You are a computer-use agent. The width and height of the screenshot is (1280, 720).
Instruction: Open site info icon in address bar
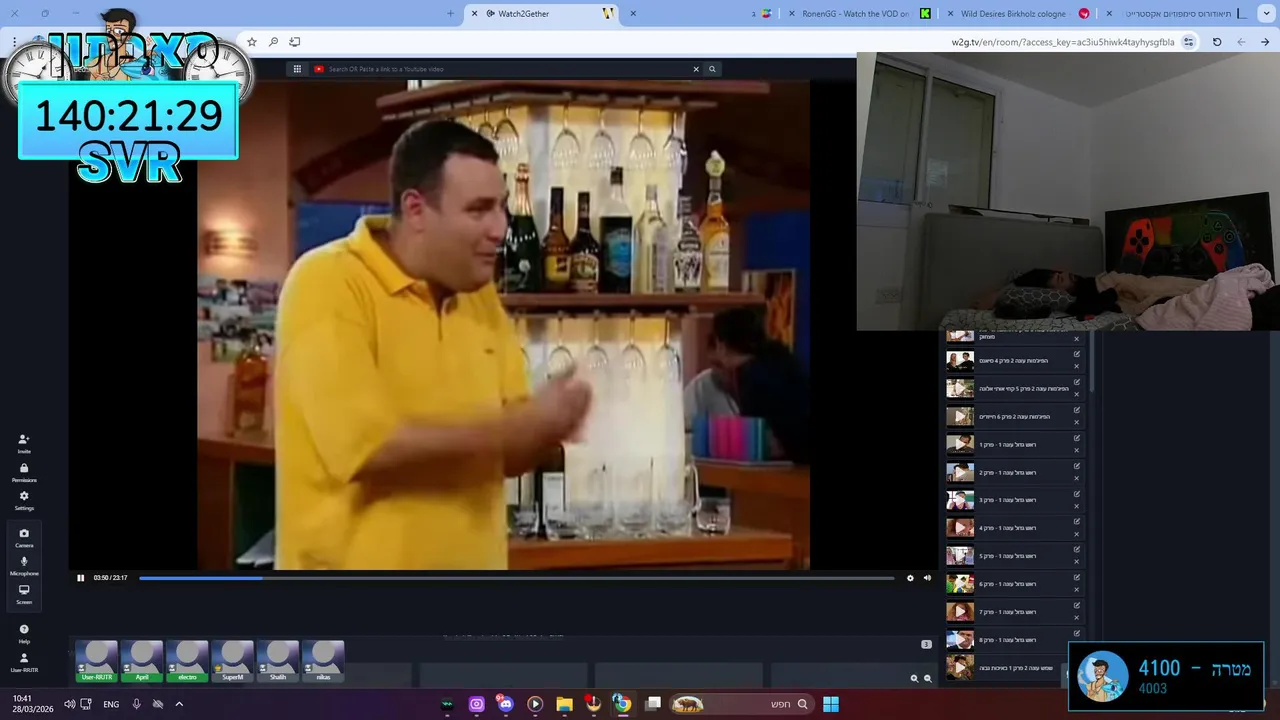(1189, 42)
